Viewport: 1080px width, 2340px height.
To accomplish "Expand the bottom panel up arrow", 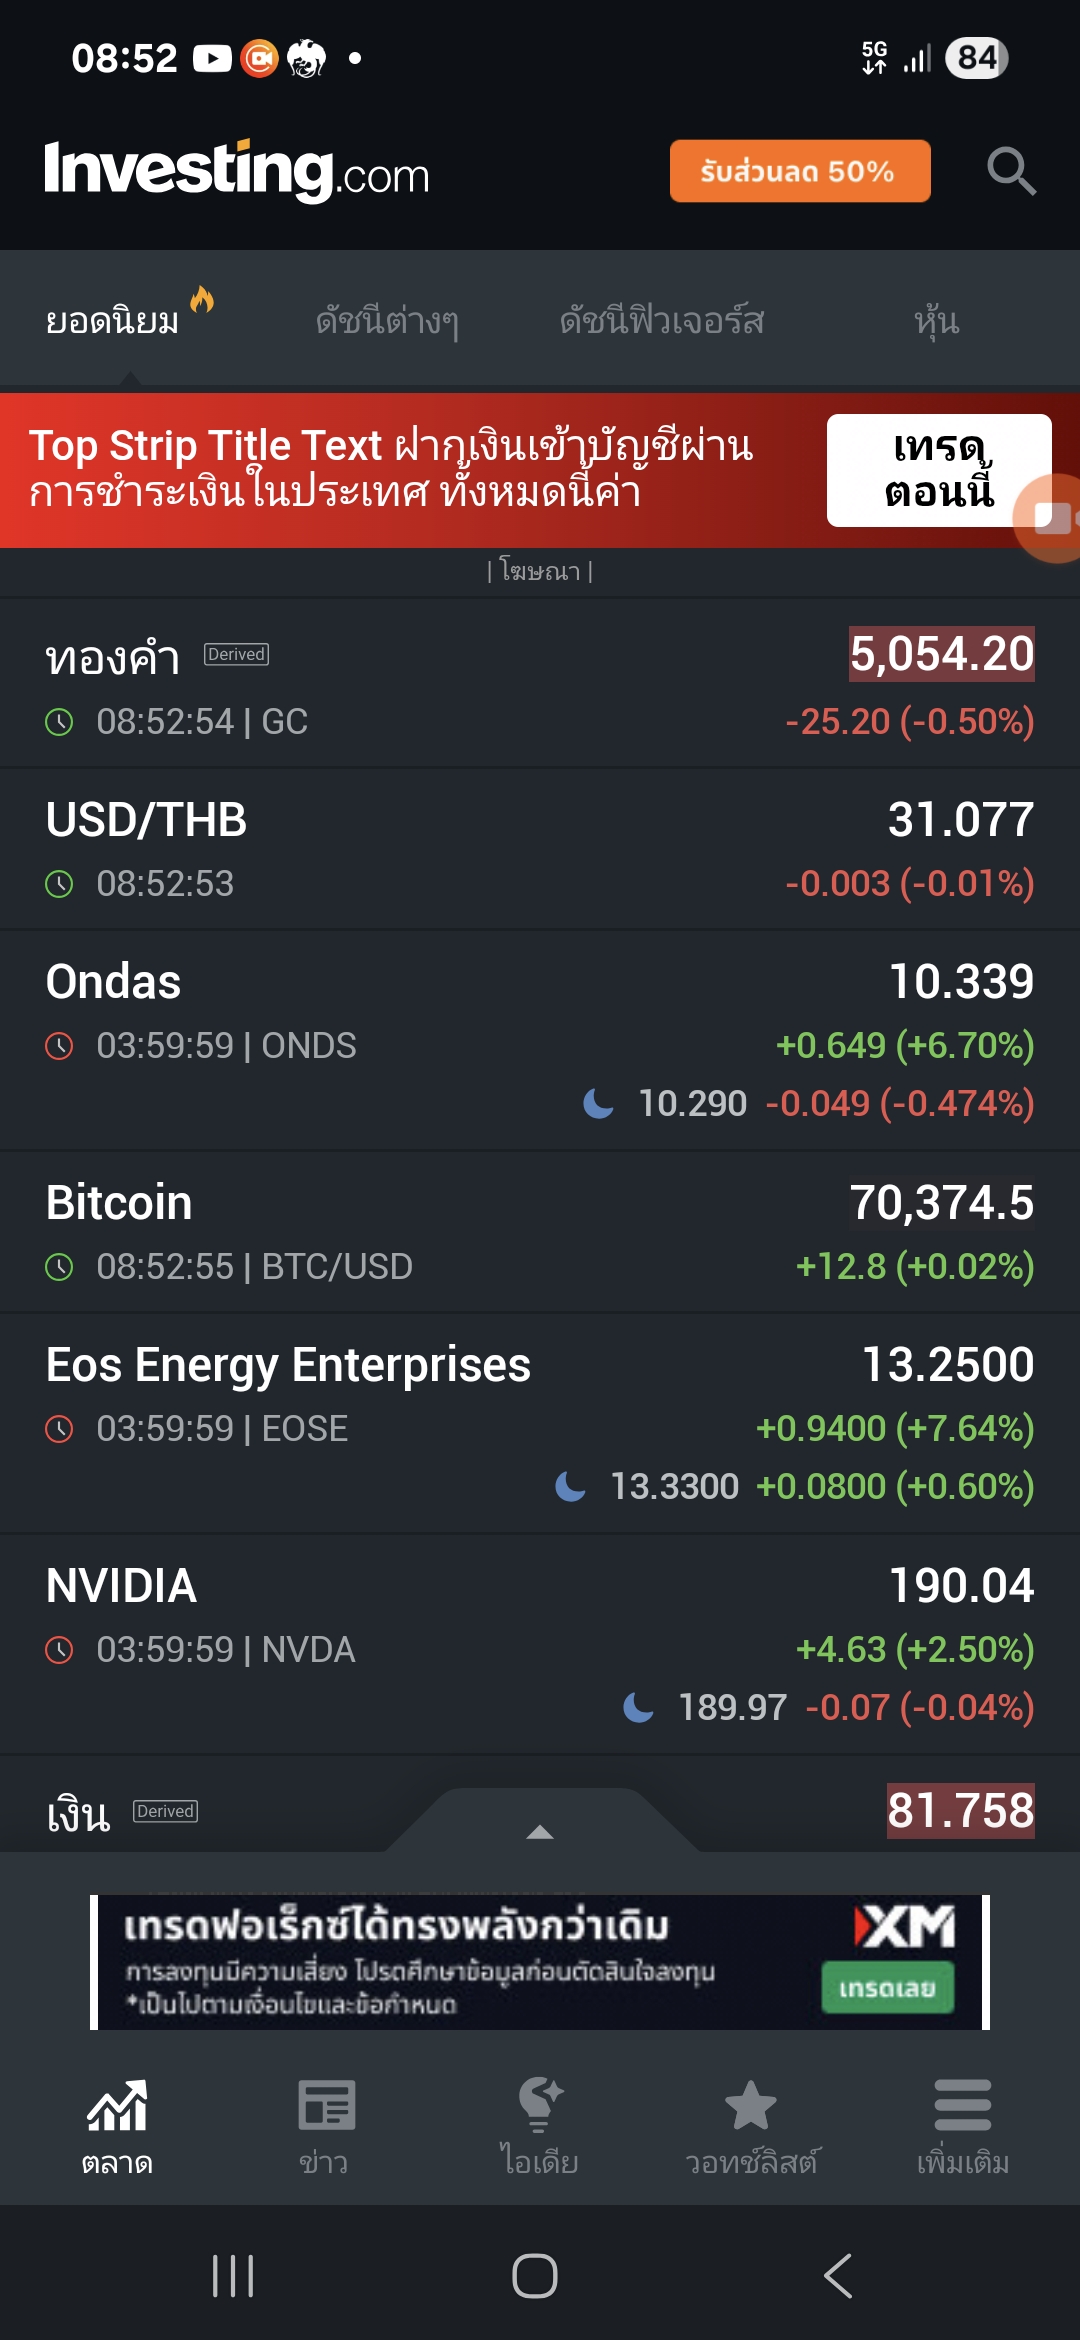I will [x=540, y=1831].
